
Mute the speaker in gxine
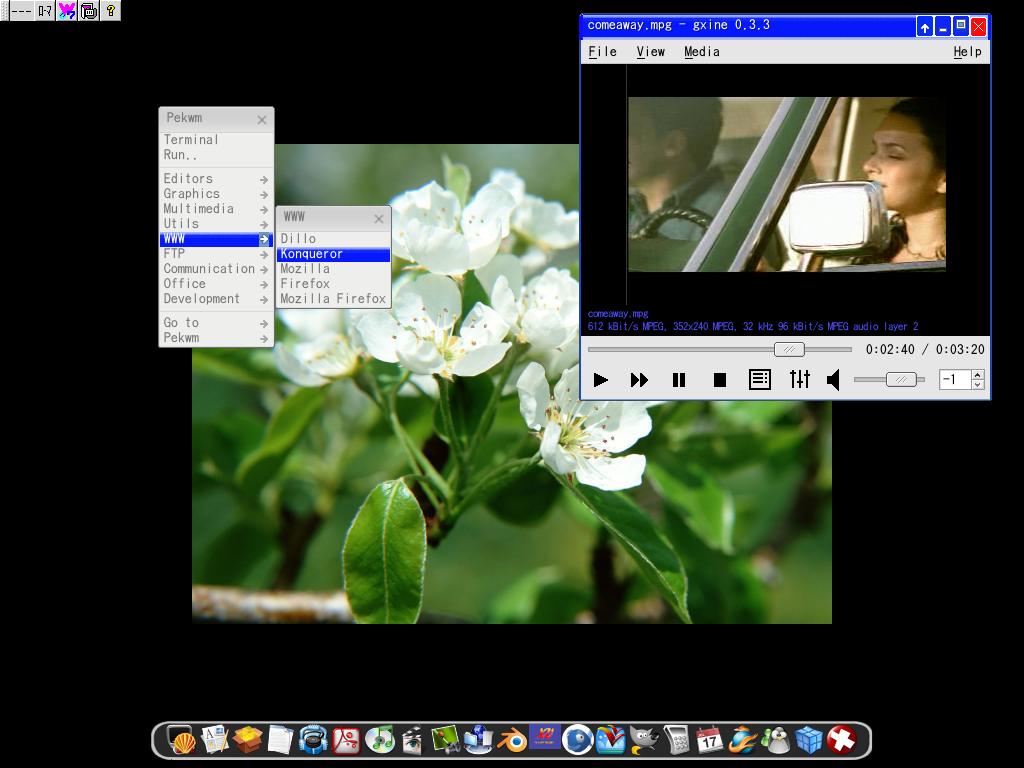click(x=833, y=379)
